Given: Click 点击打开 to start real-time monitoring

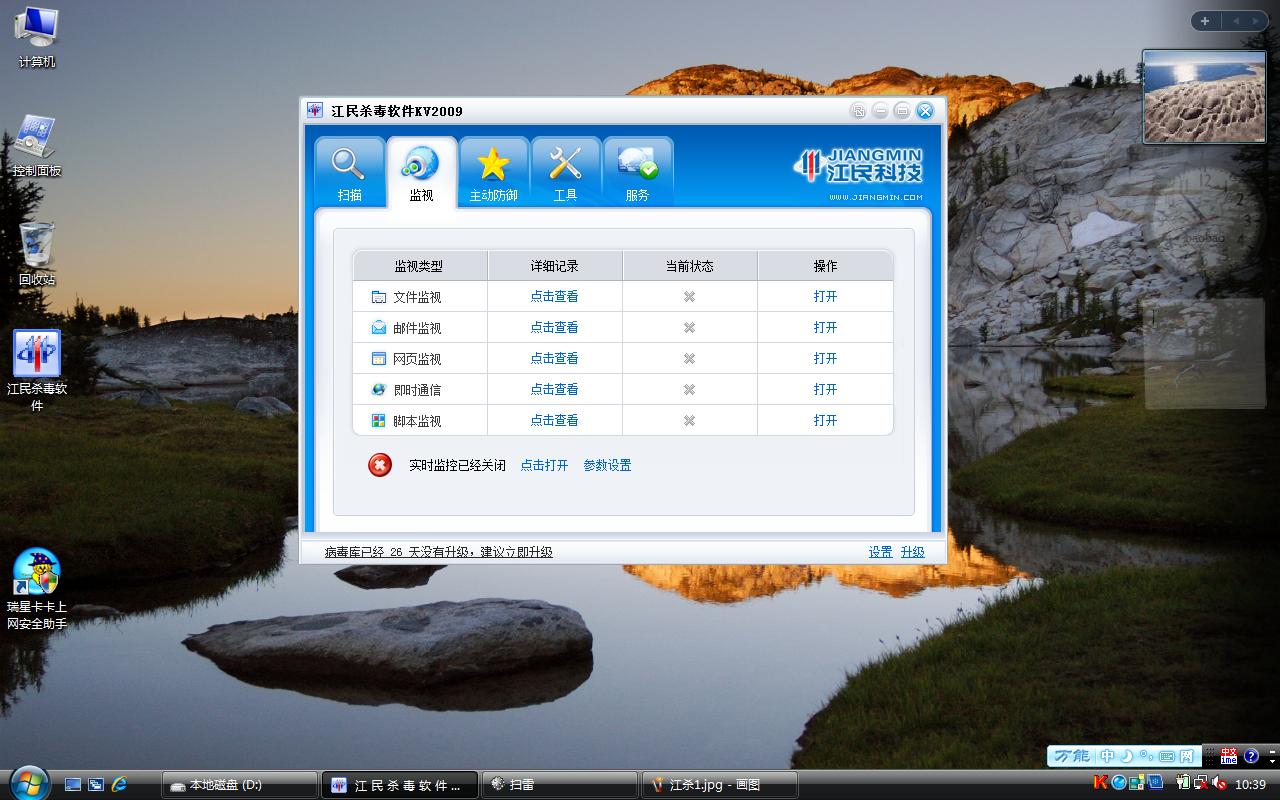Looking at the screenshot, I should coord(544,465).
